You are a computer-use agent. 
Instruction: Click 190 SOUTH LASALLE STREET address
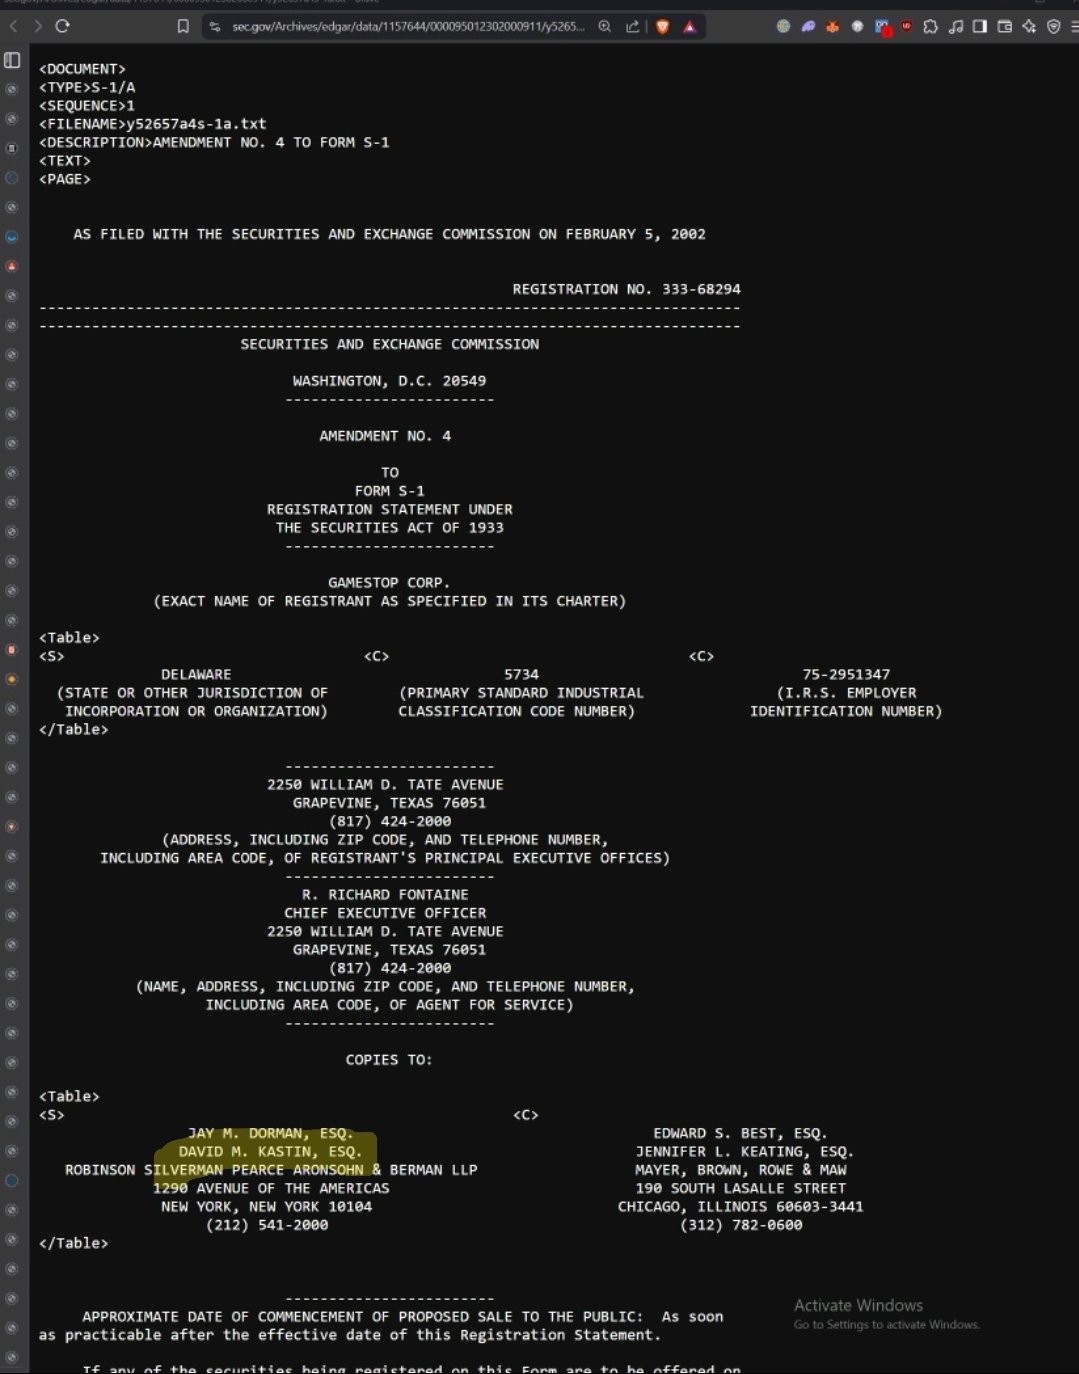(741, 1188)
